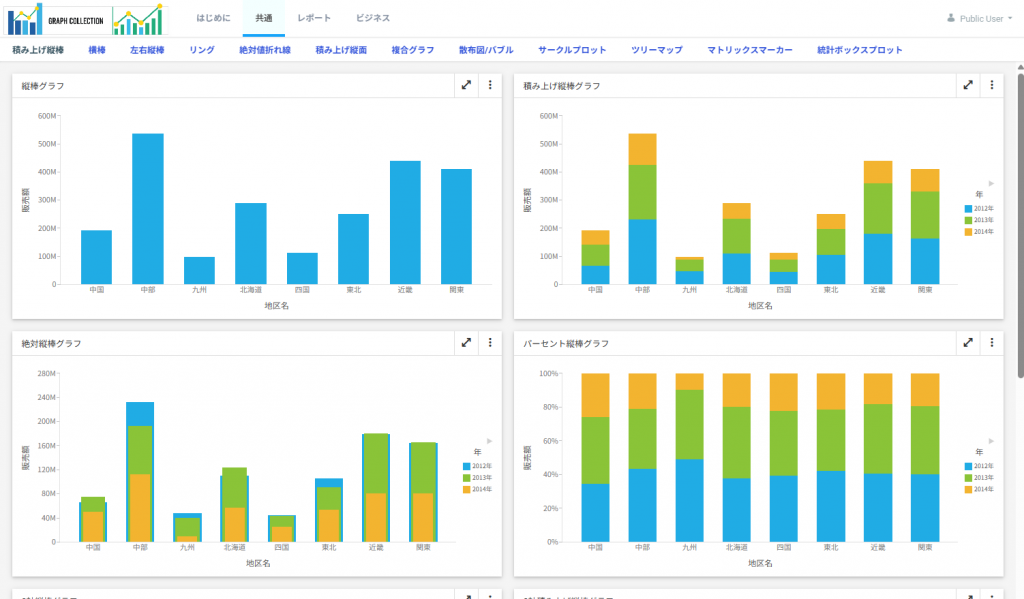Image resolution: width=1024 pixels, height=599 pixels.
Task: Open the Public User dropdown menu
Action: point(980,18)
